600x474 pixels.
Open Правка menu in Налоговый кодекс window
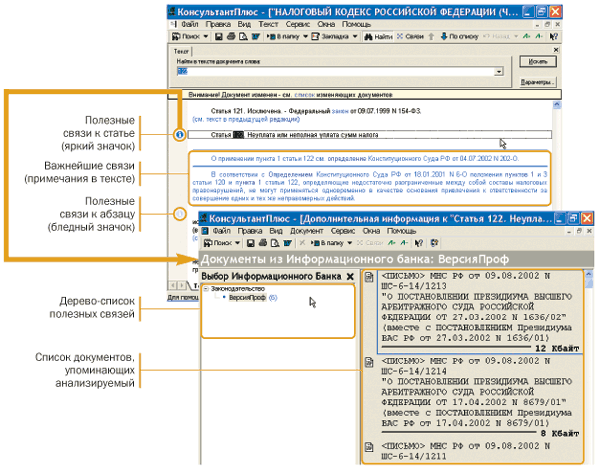point(218,24)
